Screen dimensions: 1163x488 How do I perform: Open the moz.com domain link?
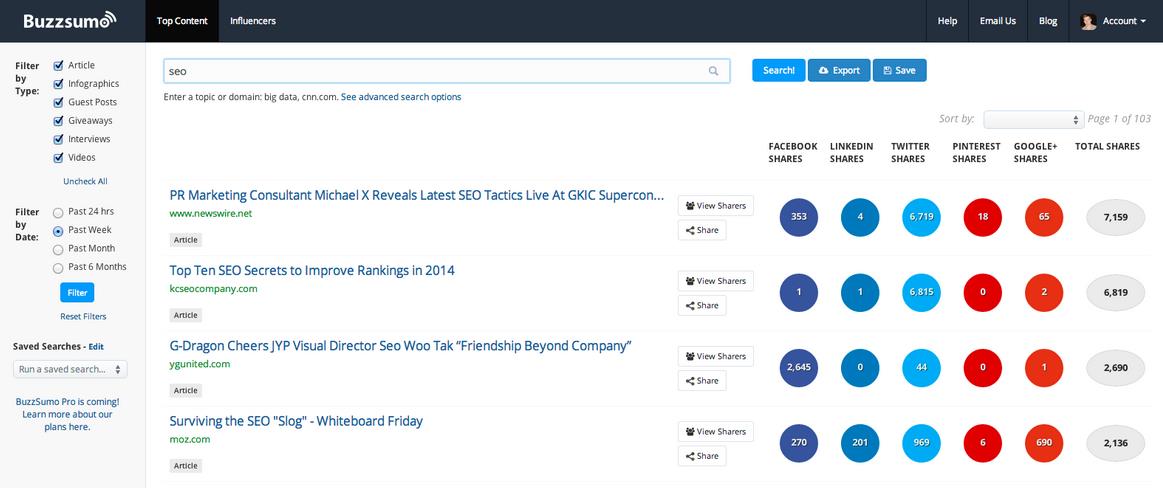click(x=190, y=439)
